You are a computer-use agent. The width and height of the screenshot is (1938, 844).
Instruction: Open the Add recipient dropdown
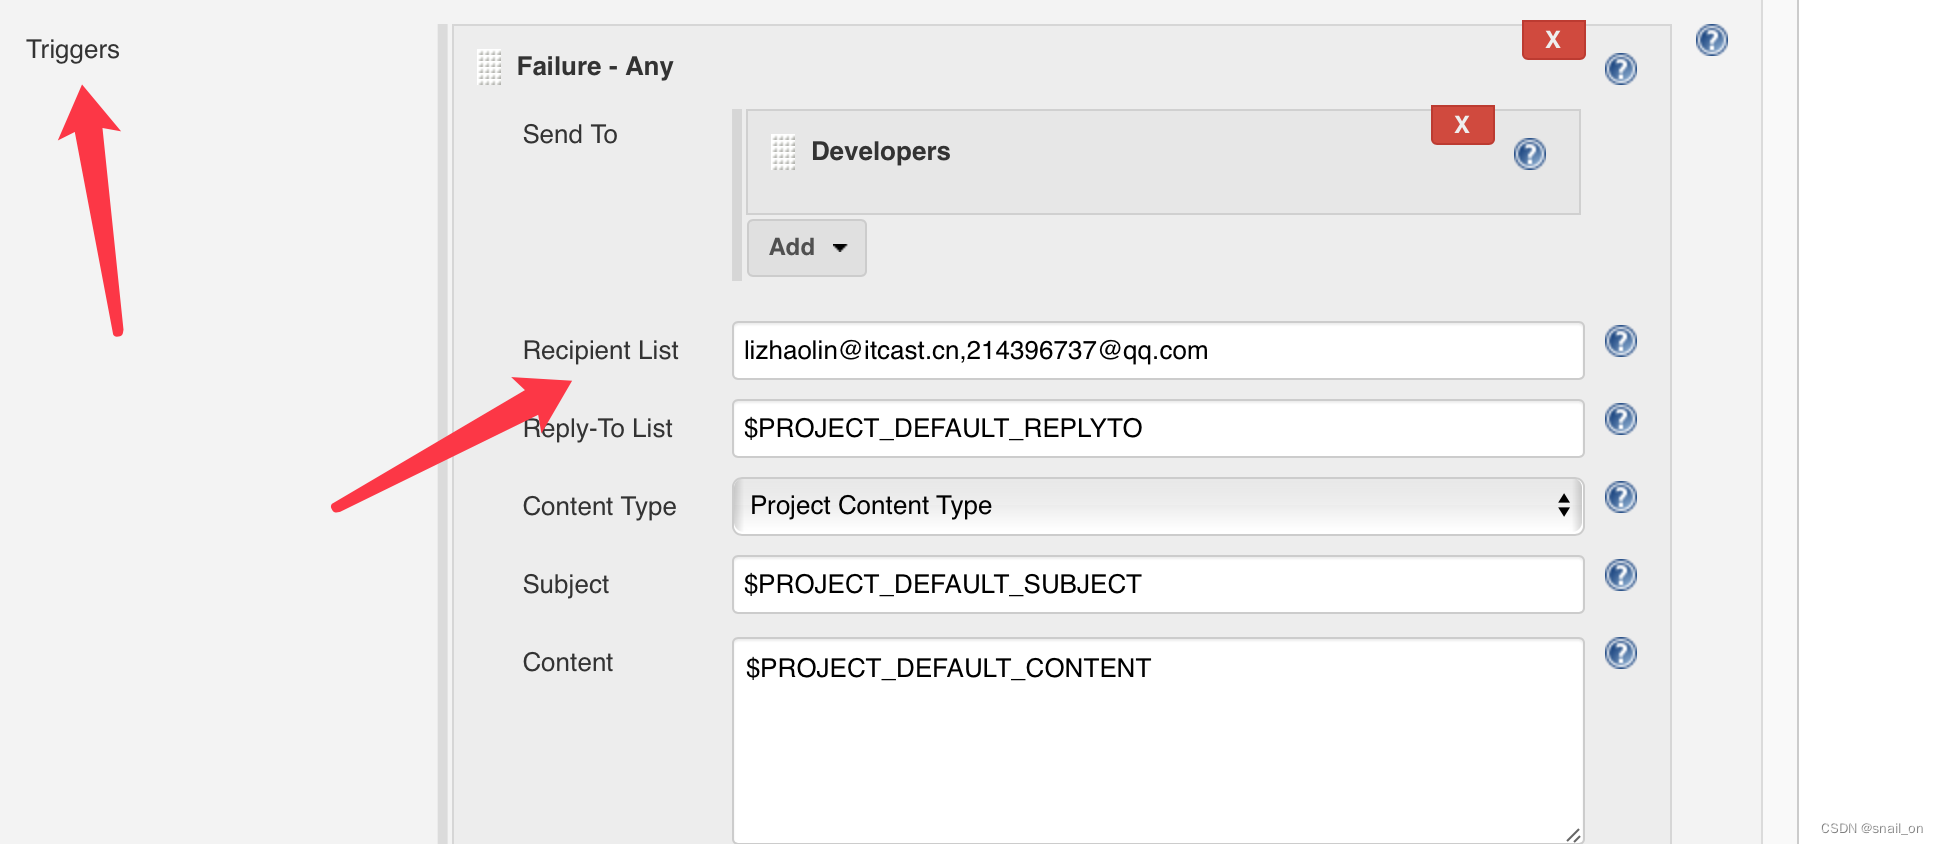807,247
